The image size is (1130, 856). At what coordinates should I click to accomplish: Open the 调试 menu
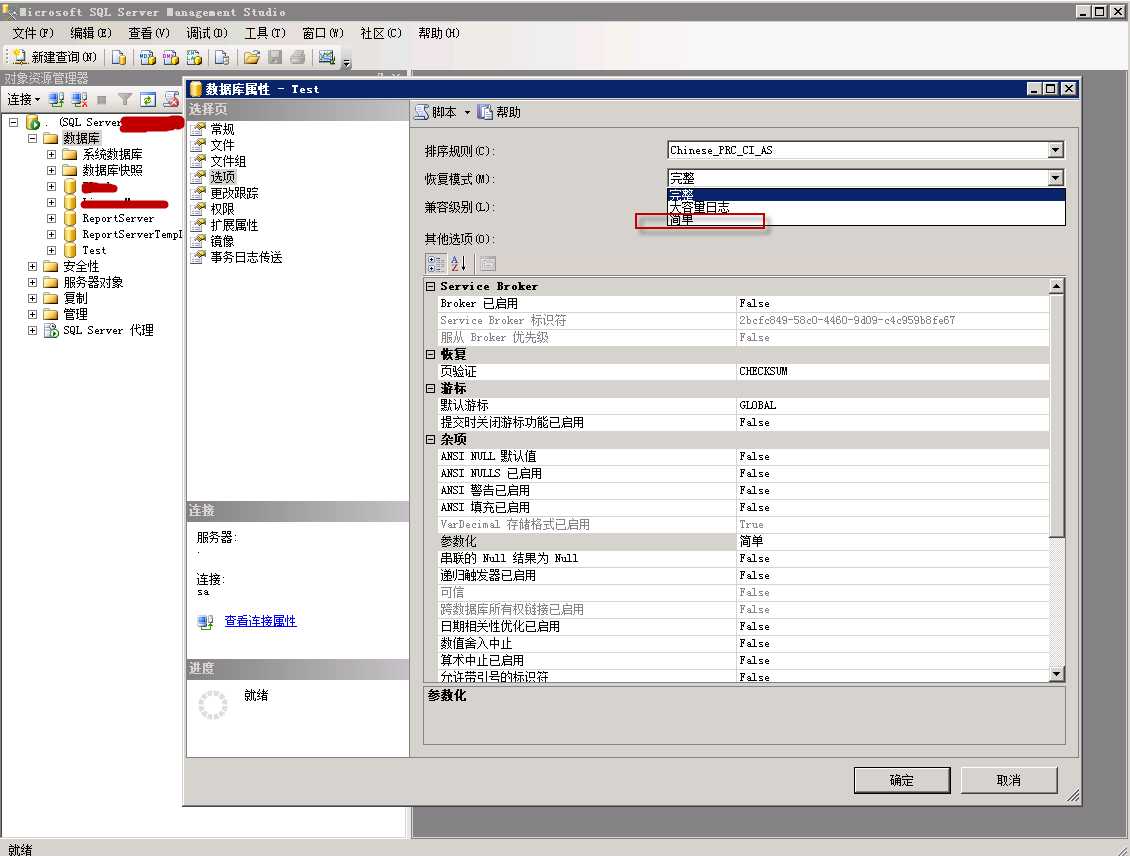pyautogui.click(x=207, y=33)
